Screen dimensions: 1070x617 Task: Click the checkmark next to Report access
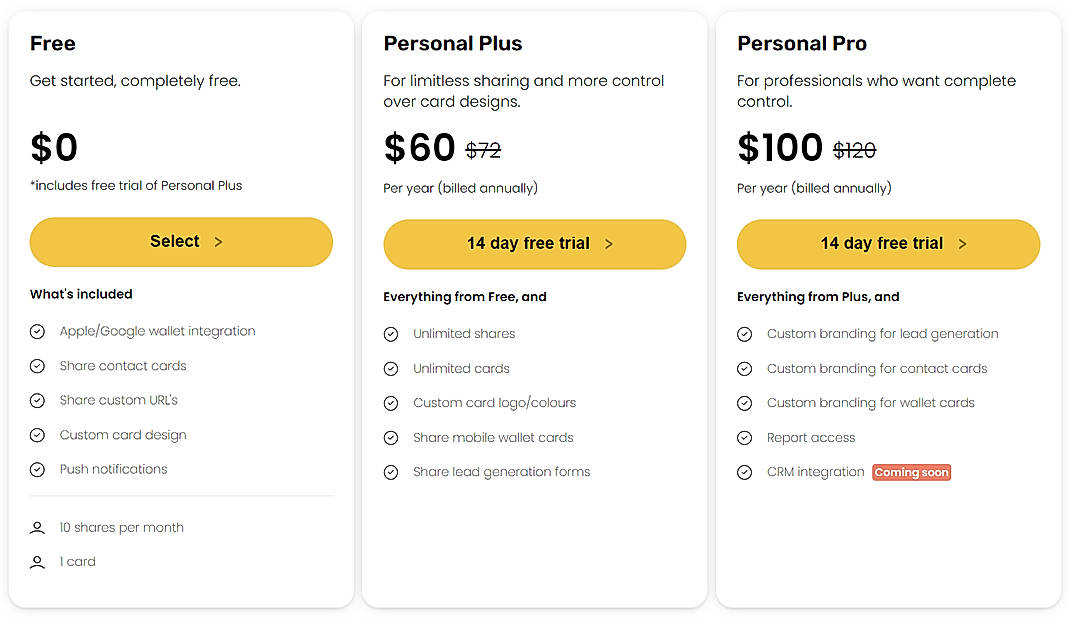click(x=745, y=437)
